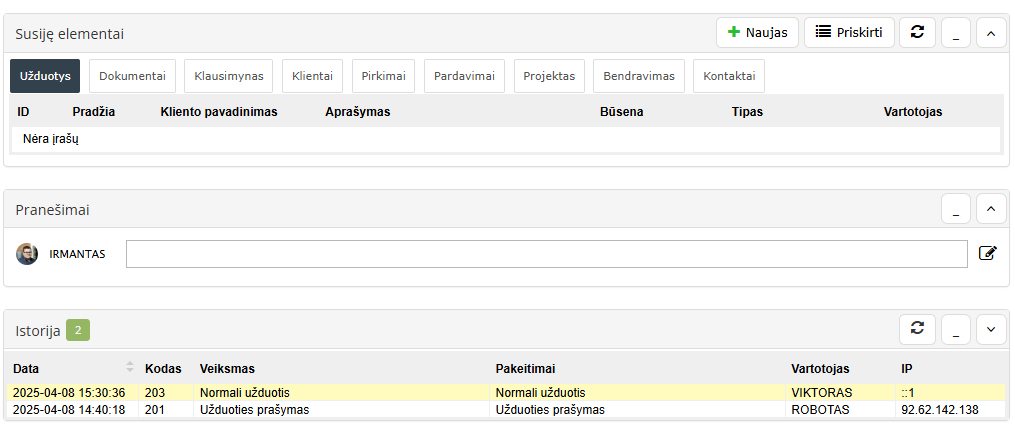
Task: Collapse the Pranešimai panel chevron
Action: tap(990, 209)
